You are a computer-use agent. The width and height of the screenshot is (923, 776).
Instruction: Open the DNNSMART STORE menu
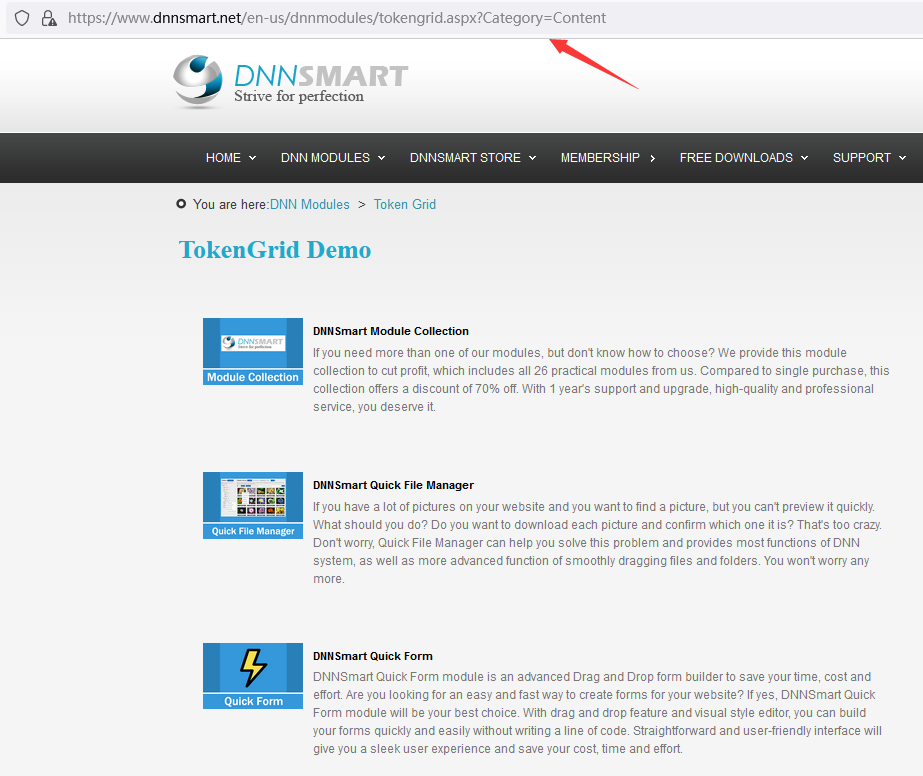click(x=465, y=158)
